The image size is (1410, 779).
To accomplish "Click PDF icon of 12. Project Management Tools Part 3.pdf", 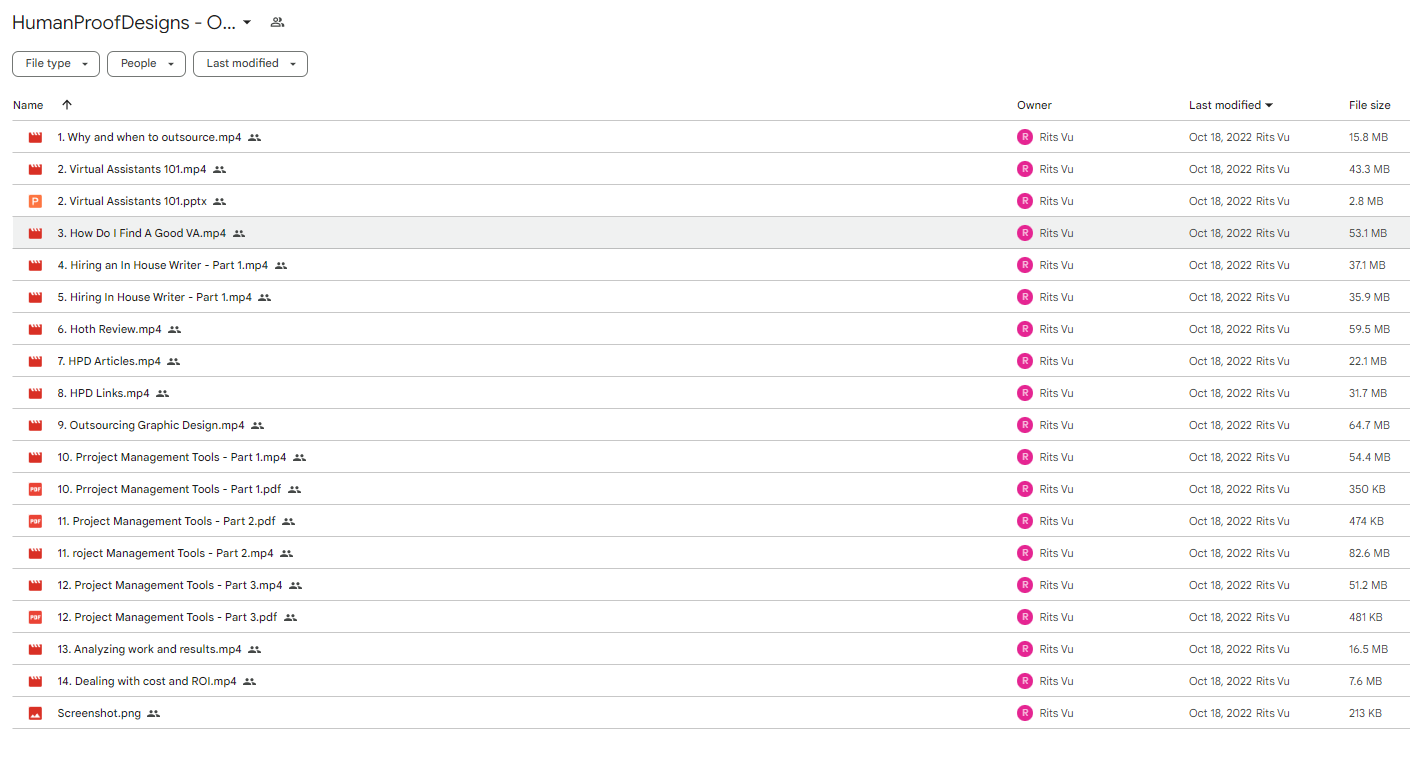I will [x=35, y=617].
